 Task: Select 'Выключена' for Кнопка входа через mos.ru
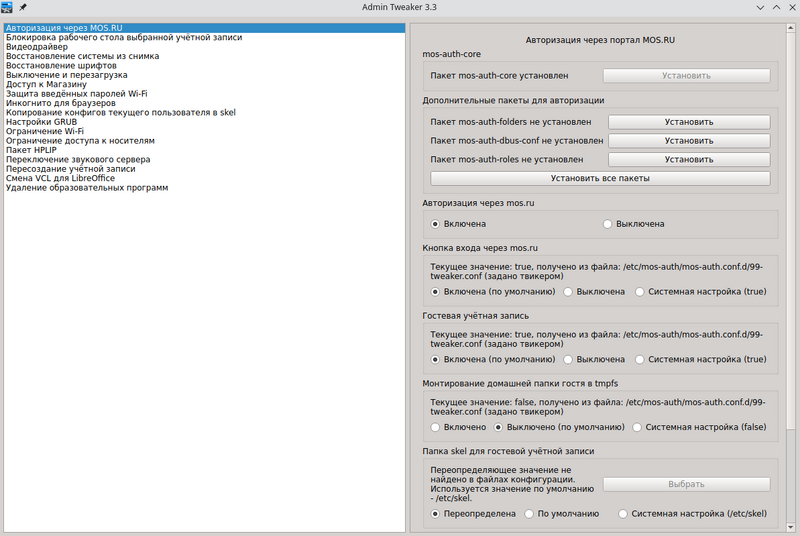(x=568, y=292)
